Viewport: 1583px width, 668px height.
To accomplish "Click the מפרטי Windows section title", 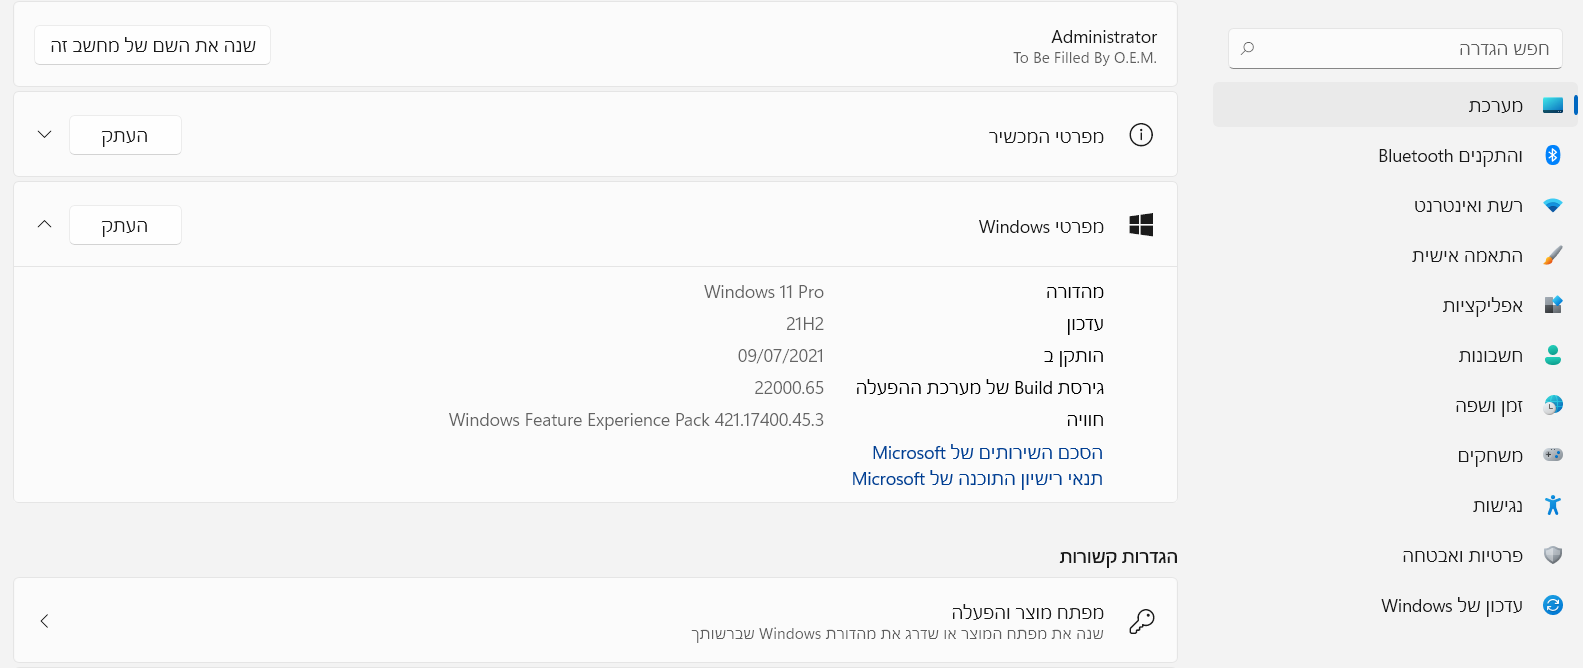I will [x=1041, y=227].
